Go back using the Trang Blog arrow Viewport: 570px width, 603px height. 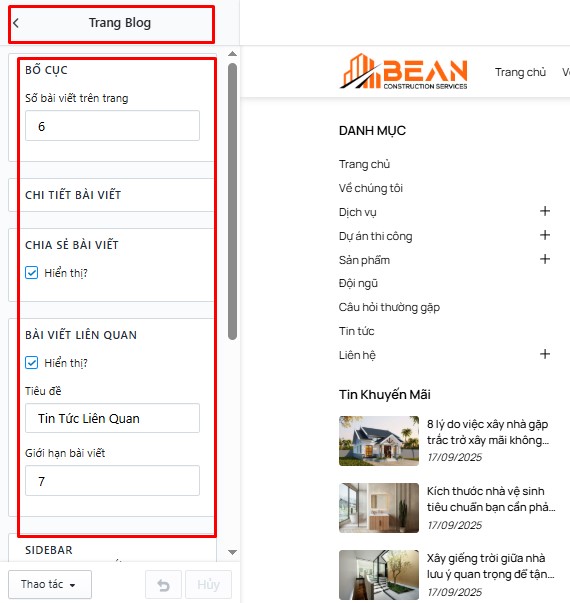pos(16,23)
